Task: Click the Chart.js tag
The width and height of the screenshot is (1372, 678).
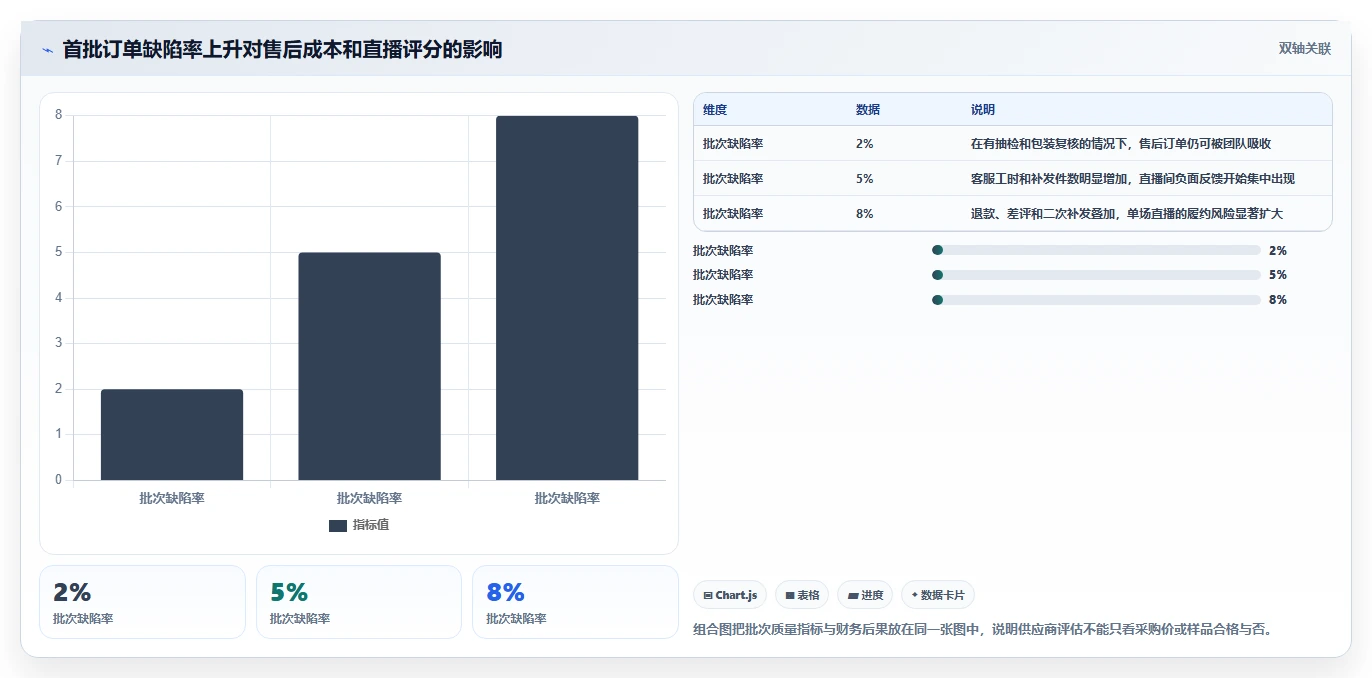Action: tap(730, 595)
